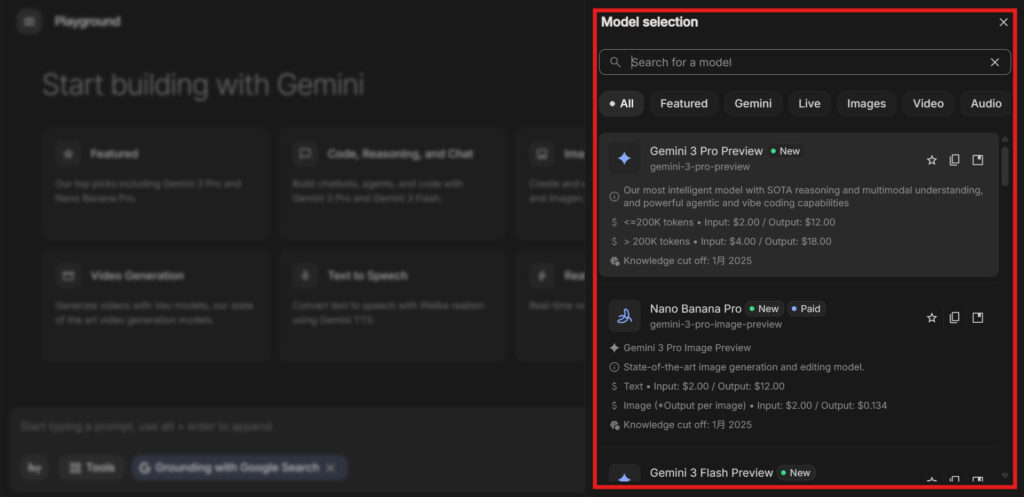Screen dimensions: 1024x497
Task: Star the Gemini 3 Pro Preview model
Action: click(932, 160)
